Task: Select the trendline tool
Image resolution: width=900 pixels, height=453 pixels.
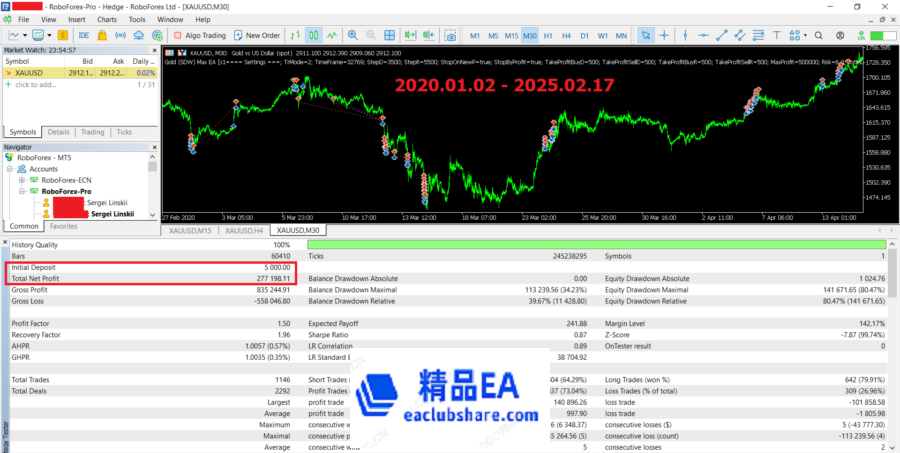Action: [722, 36]
